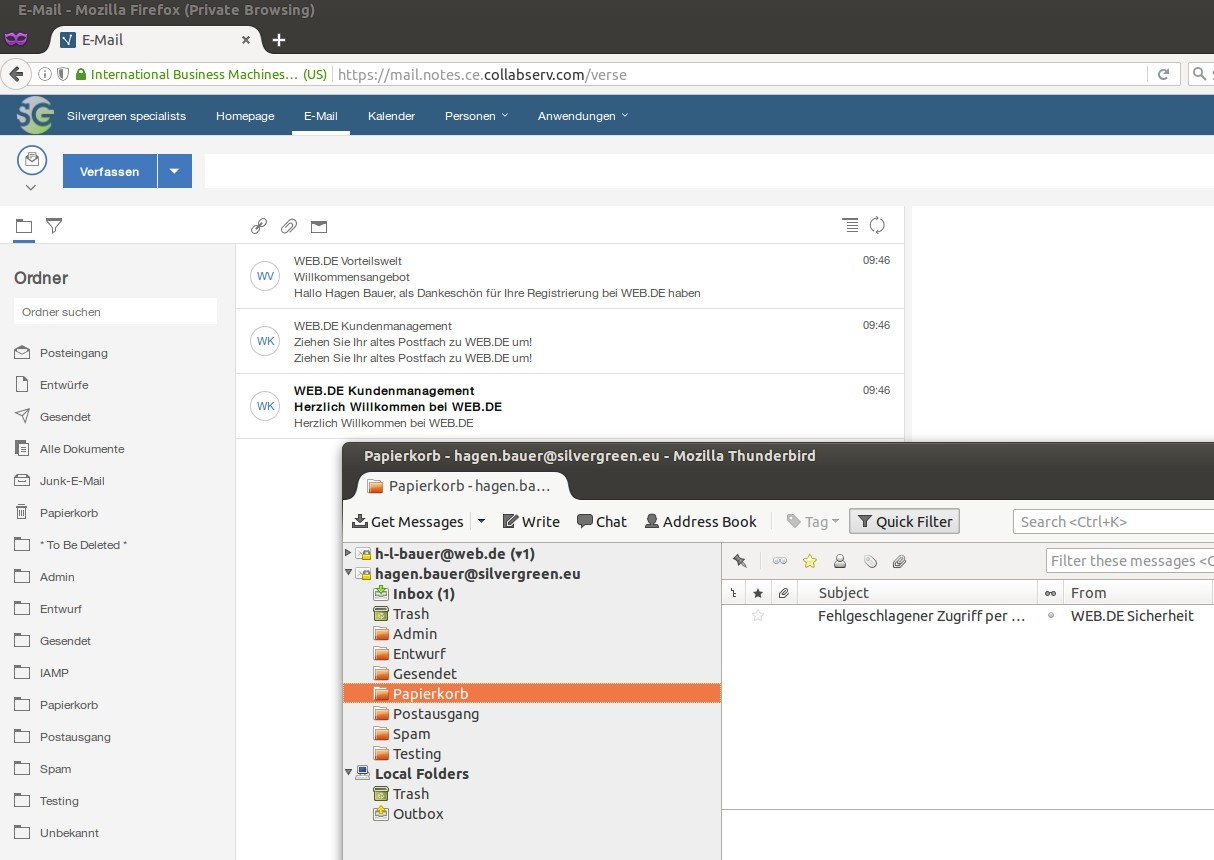Click the unread envelope filter icon in Verse
Viewport: 1214px width, 860px height.
pos(319,226)
